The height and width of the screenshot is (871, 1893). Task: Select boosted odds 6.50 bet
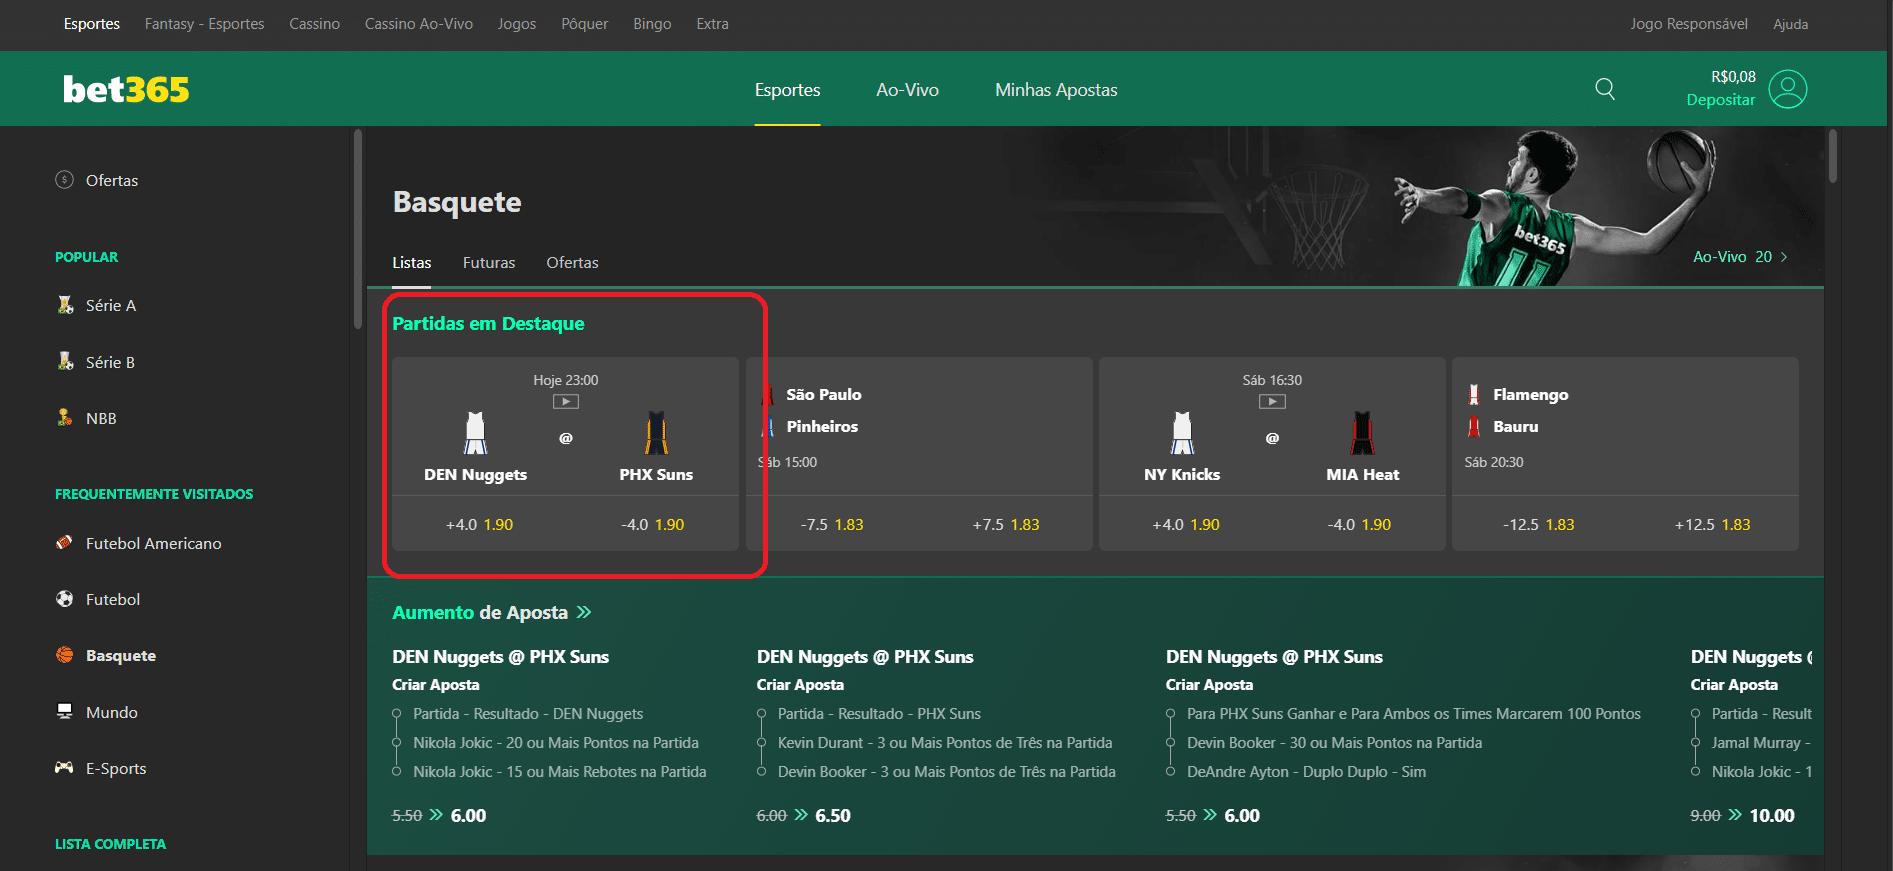pyautogui.click(x=833, y=815)
